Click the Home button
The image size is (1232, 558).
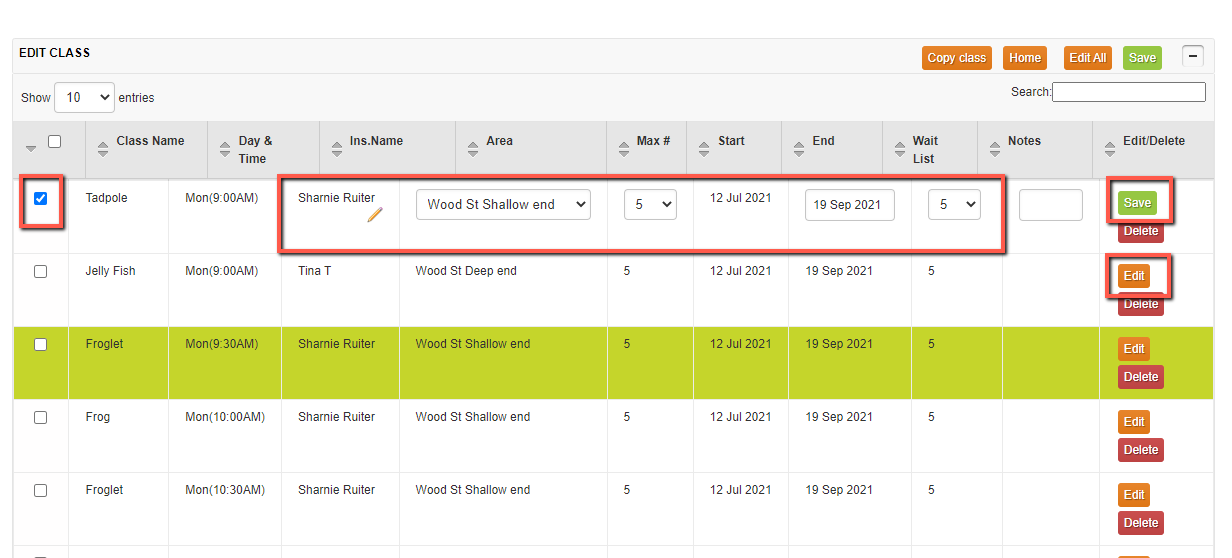click(x=1025, y=58)
